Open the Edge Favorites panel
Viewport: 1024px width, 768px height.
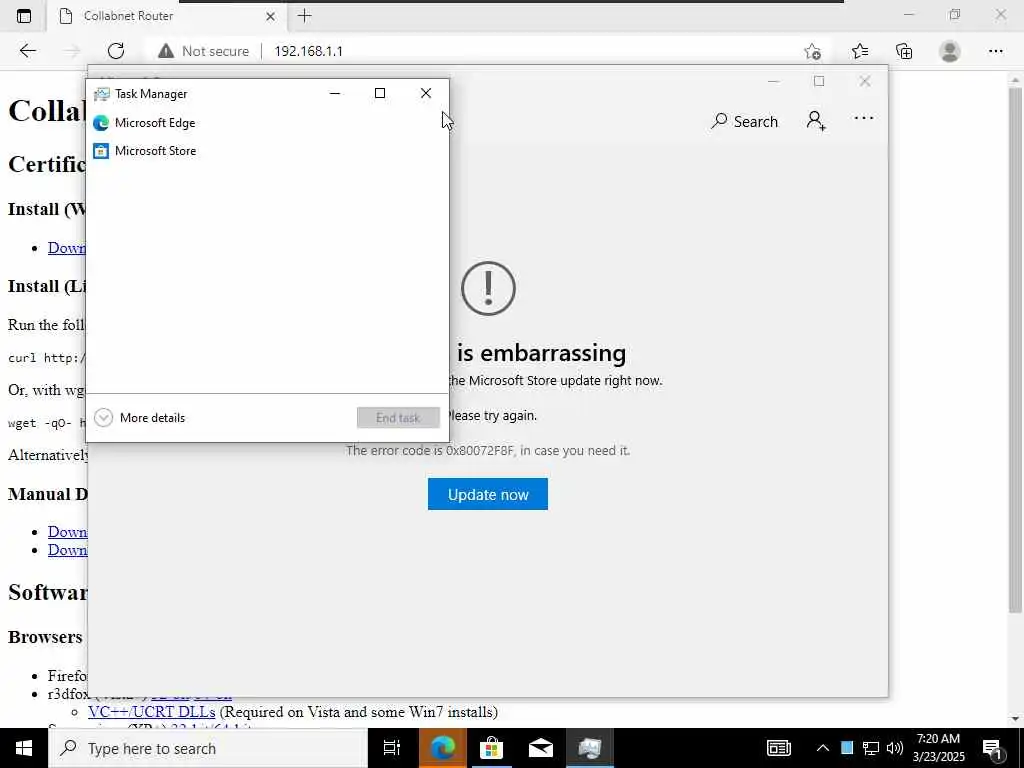pyautogui.click(x=860, y=51)
